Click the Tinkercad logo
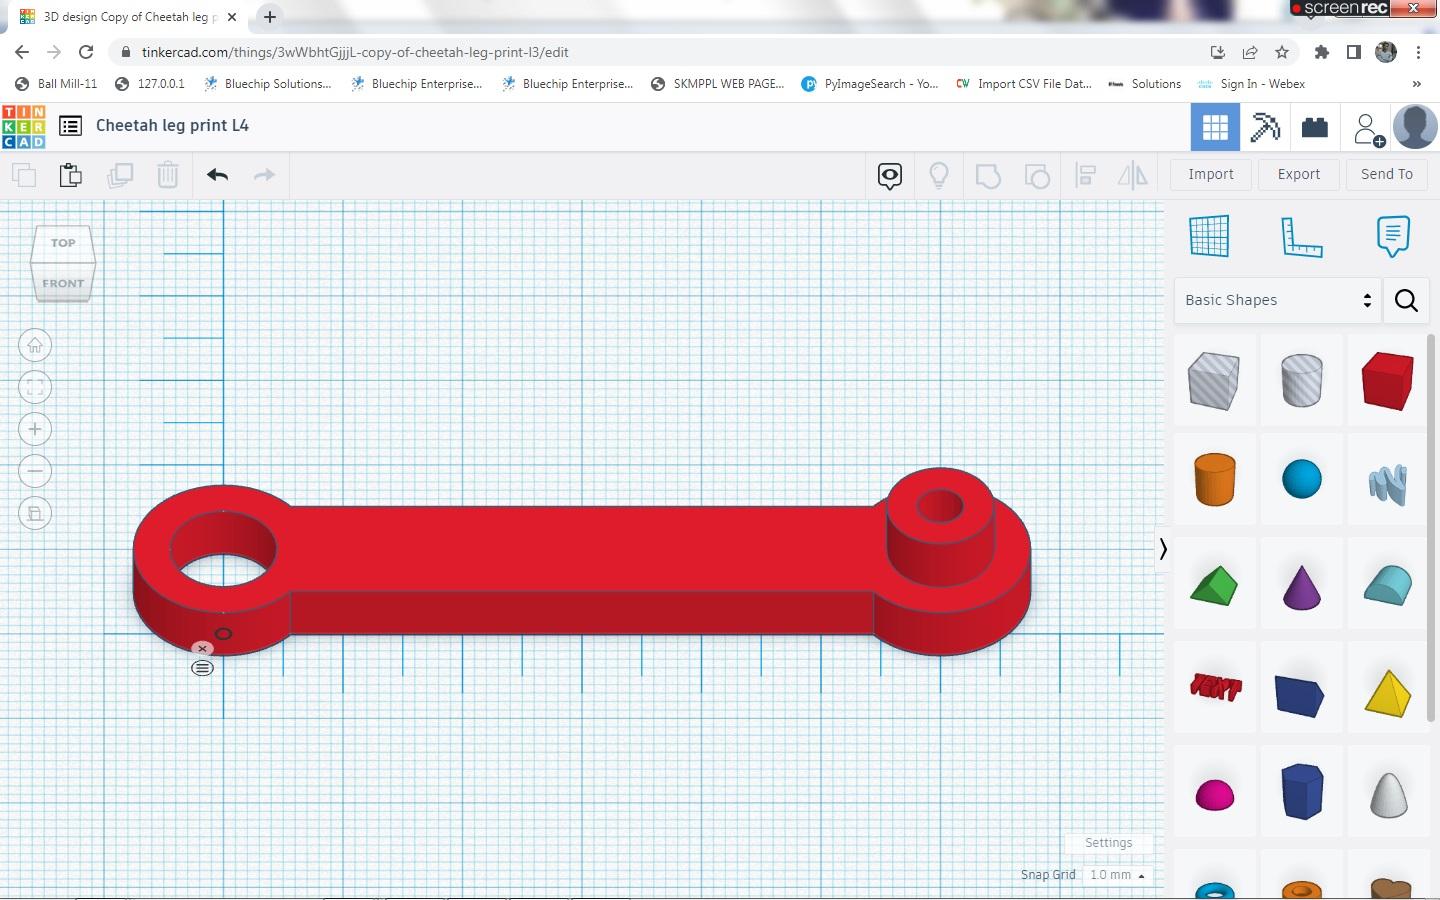1440x900 pixels. coord(24,126)
